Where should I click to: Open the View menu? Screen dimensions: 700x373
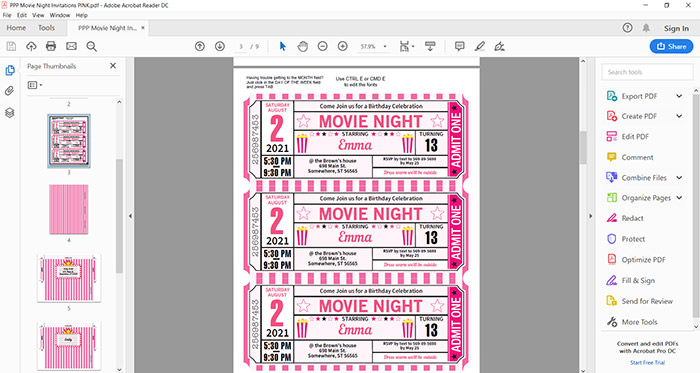pos(38,15)
